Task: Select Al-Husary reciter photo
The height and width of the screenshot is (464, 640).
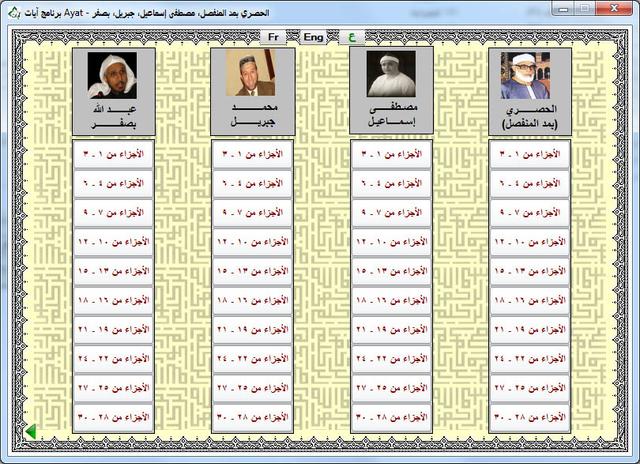Action: point(525,75)
